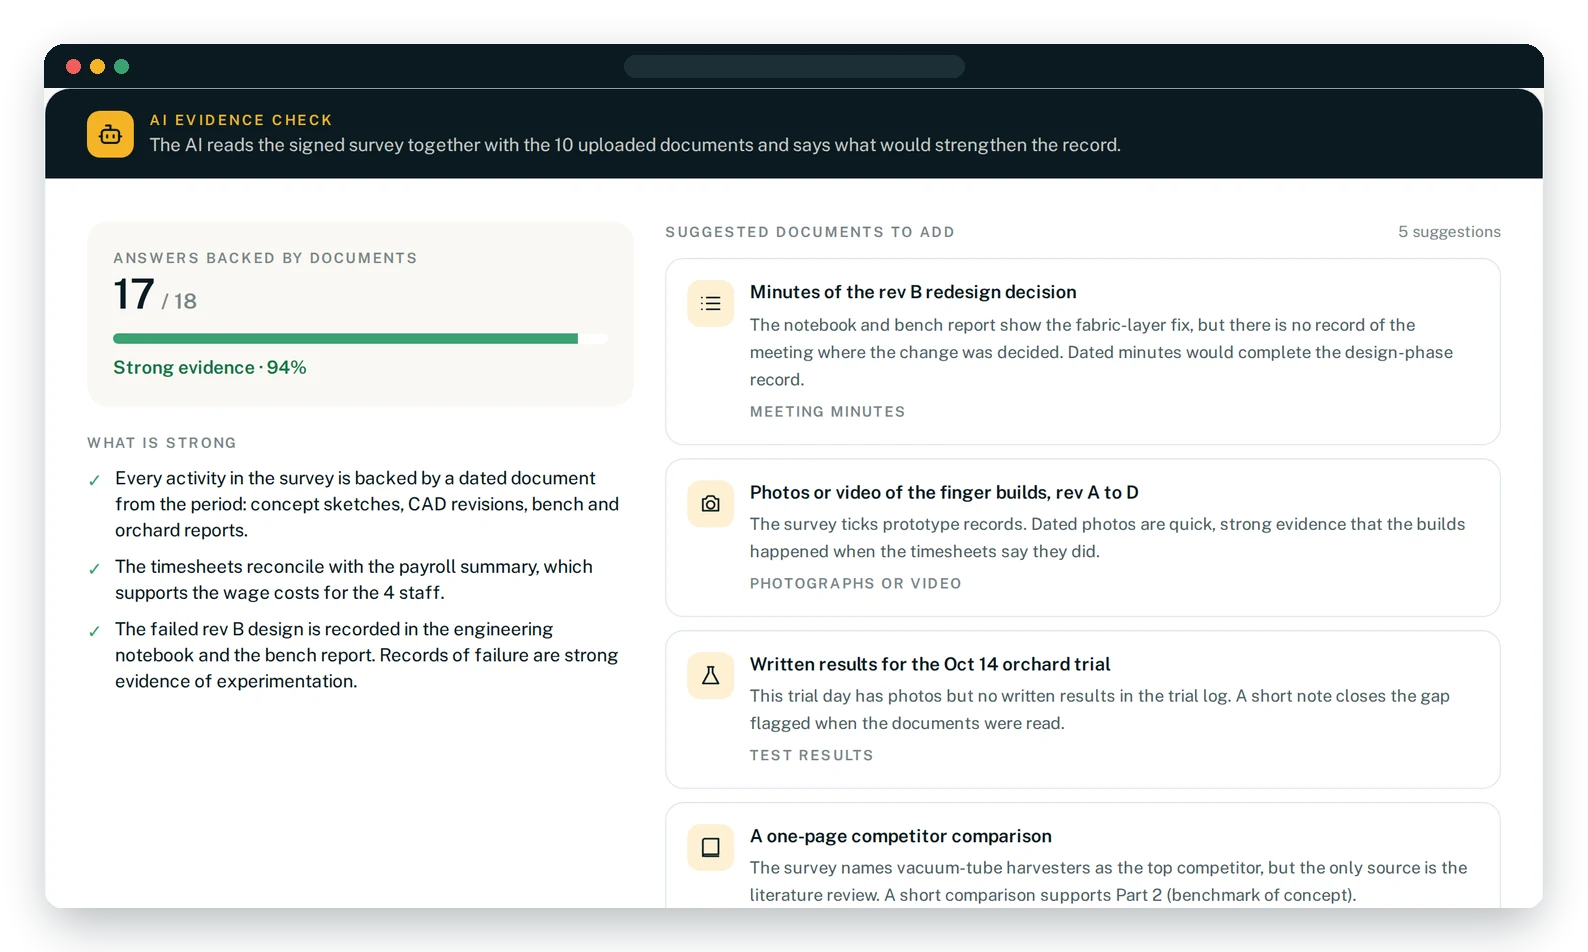The height and width of the screenshot is (952, 1588).
Task: Click the evidence strength progress bar
Action: click(360, 338)
